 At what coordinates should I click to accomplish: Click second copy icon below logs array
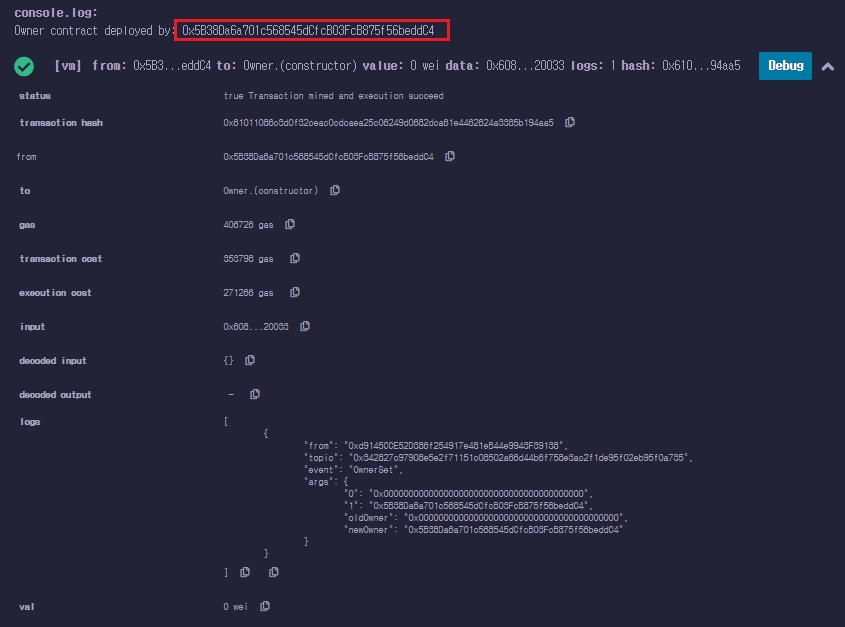pos(273,572)
